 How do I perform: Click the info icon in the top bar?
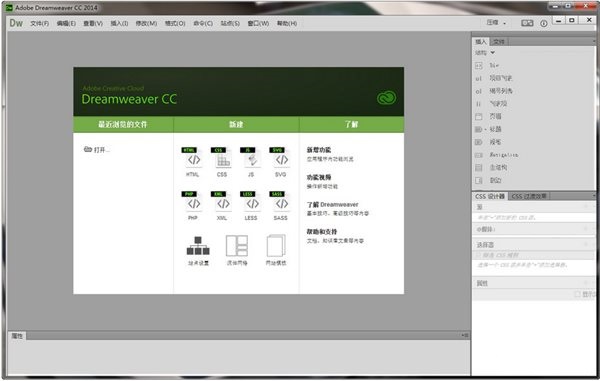click(x=544, y=23)
